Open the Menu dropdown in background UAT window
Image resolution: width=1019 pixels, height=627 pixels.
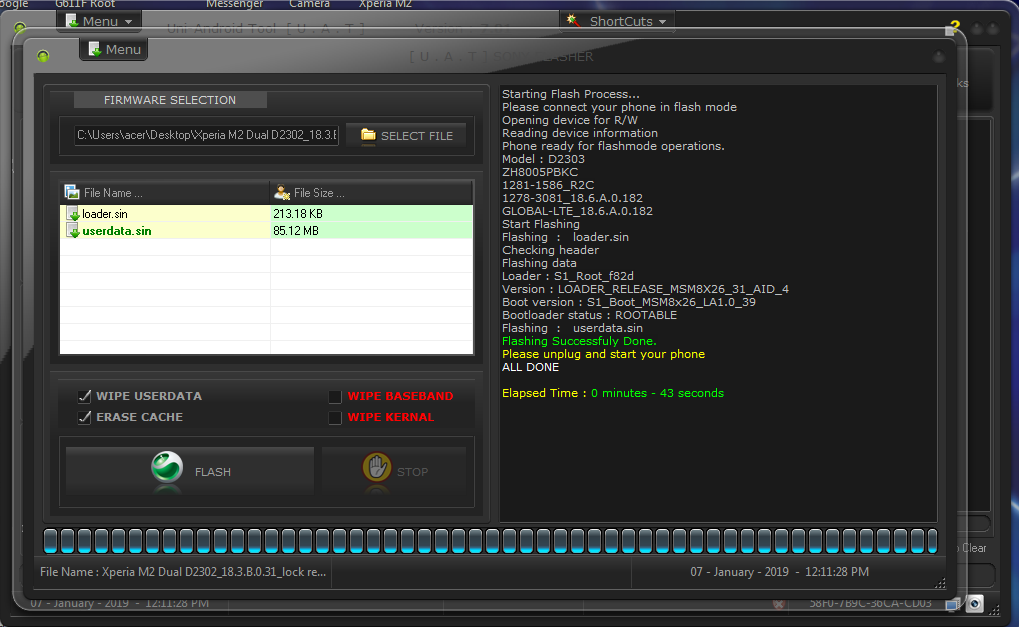tap(99, 21)
